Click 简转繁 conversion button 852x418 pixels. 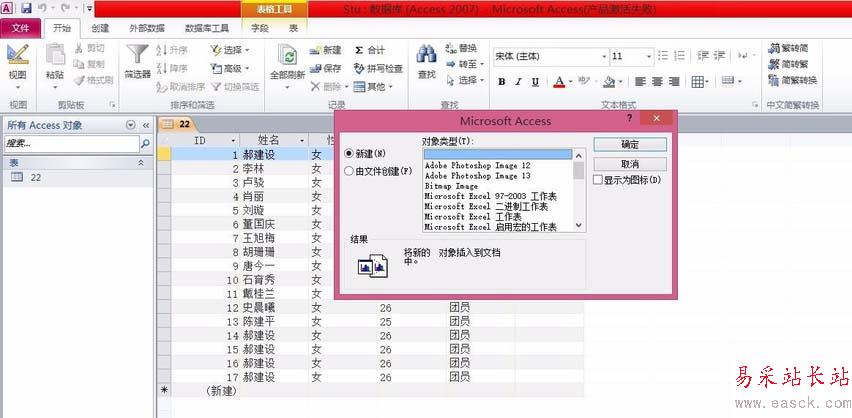click(788, 64)
